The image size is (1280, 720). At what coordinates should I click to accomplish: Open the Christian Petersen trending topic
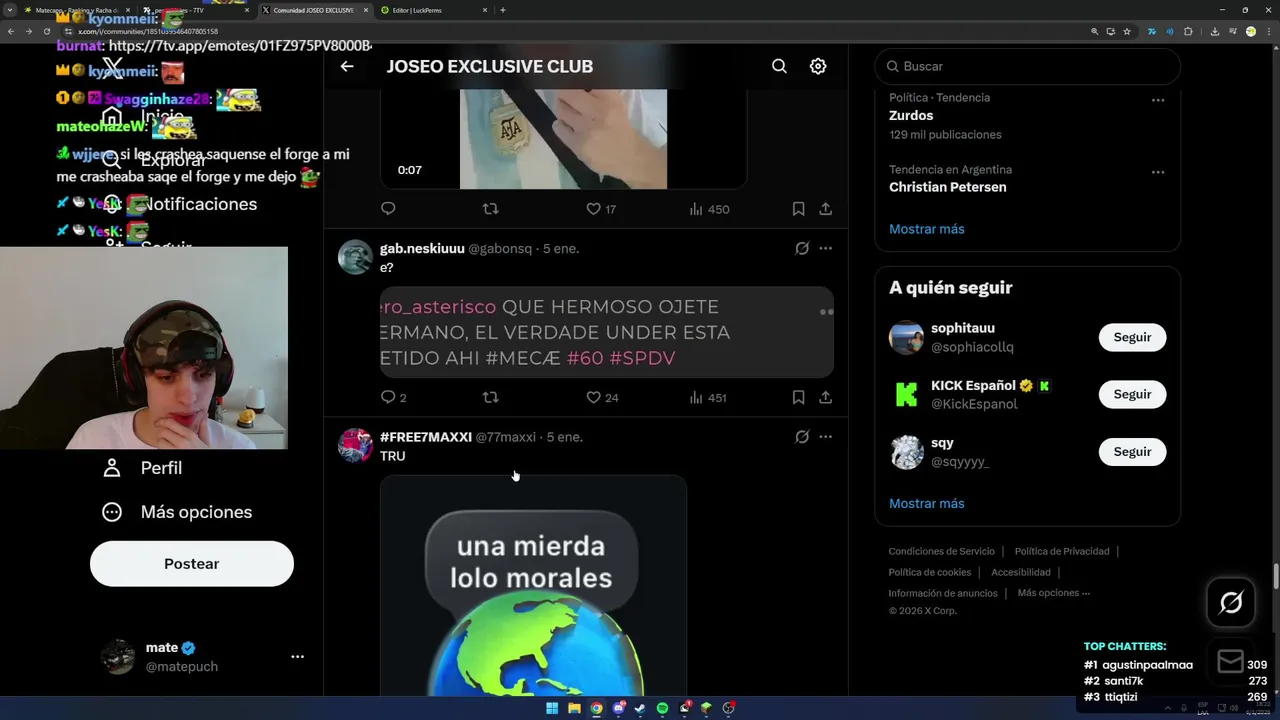[948, 187]
